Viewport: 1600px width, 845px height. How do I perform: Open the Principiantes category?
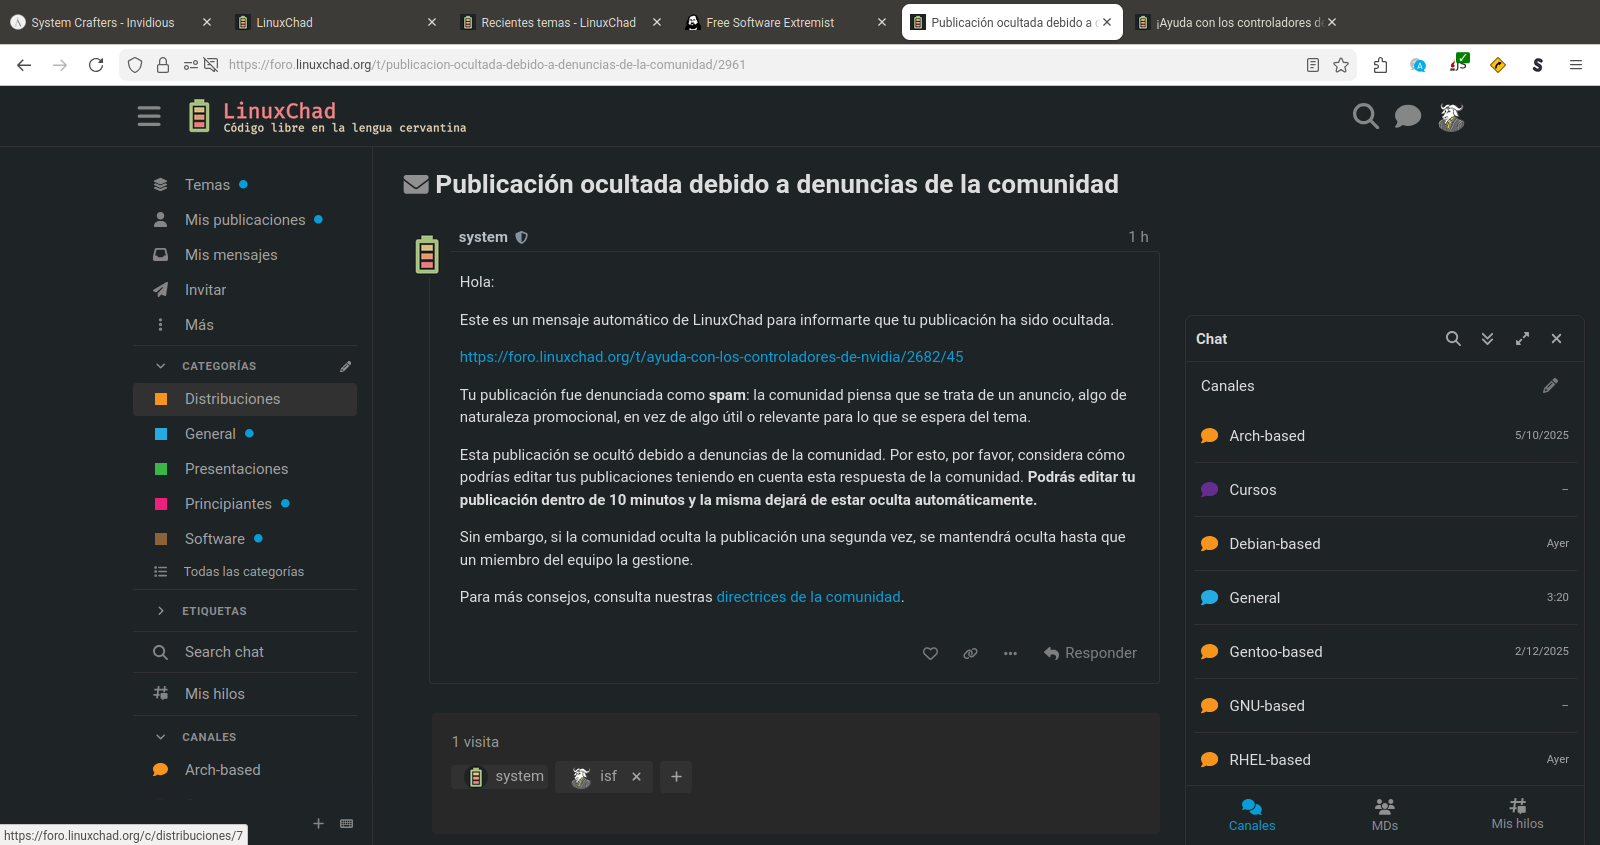coord(245,504)
